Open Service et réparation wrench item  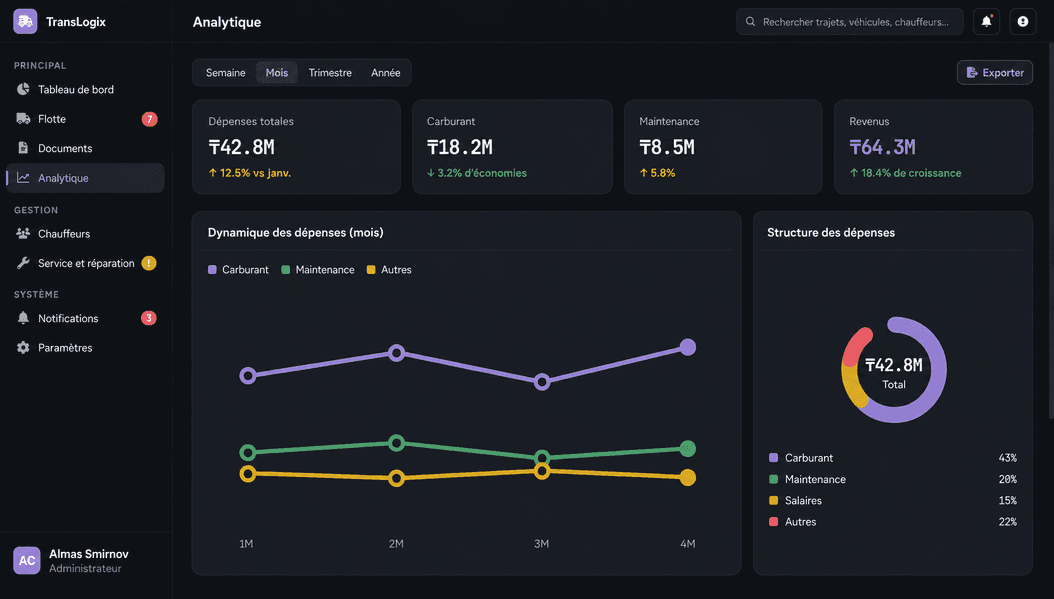(85, 264)
